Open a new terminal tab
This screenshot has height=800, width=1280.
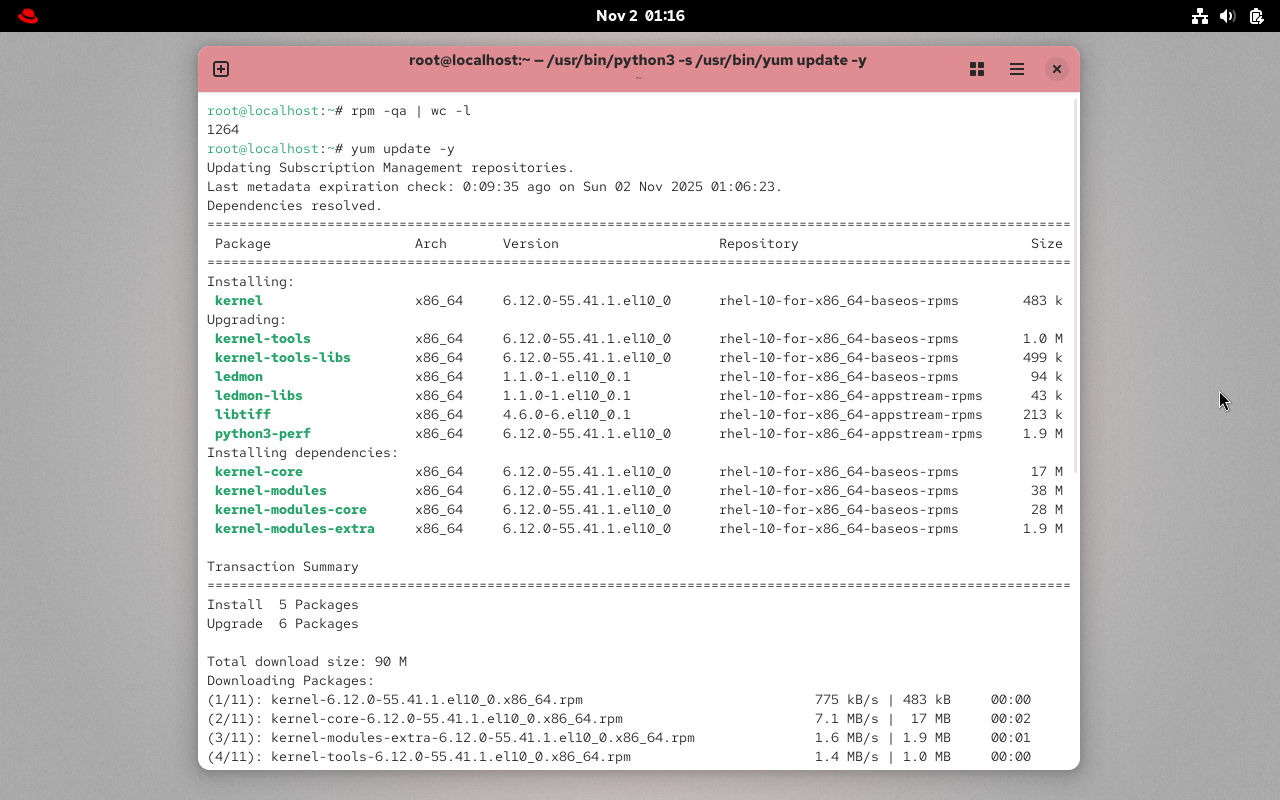(221, 69)
